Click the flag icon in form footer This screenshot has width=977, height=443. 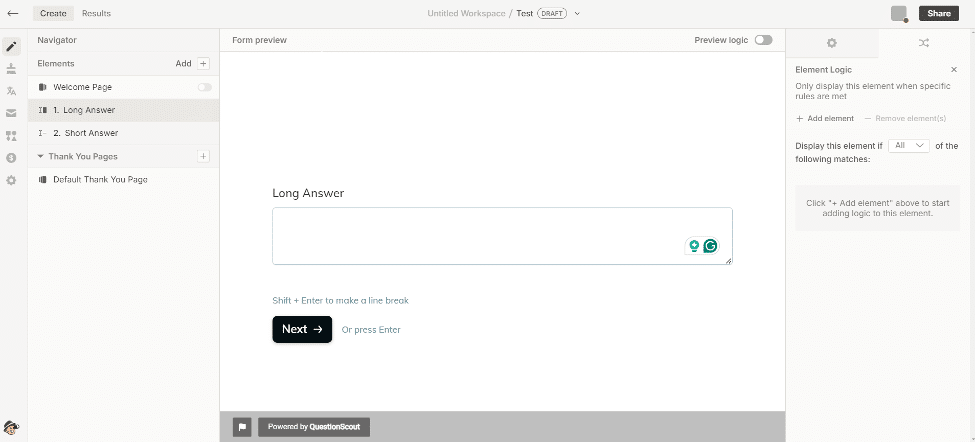tap(242, 427)
